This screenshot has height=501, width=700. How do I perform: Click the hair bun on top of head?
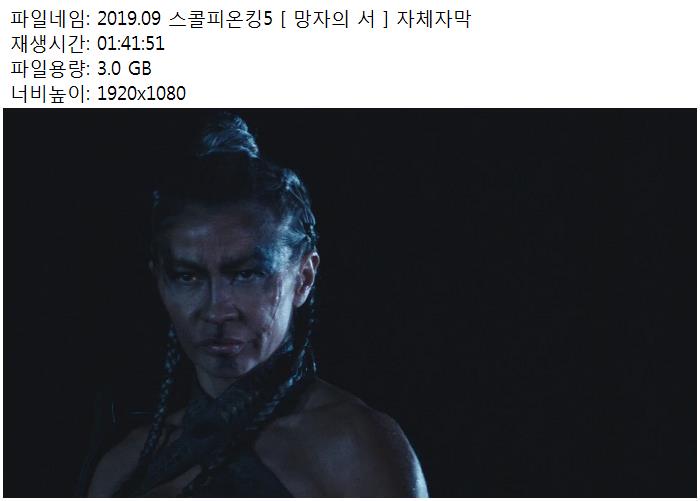pos(230,136)
